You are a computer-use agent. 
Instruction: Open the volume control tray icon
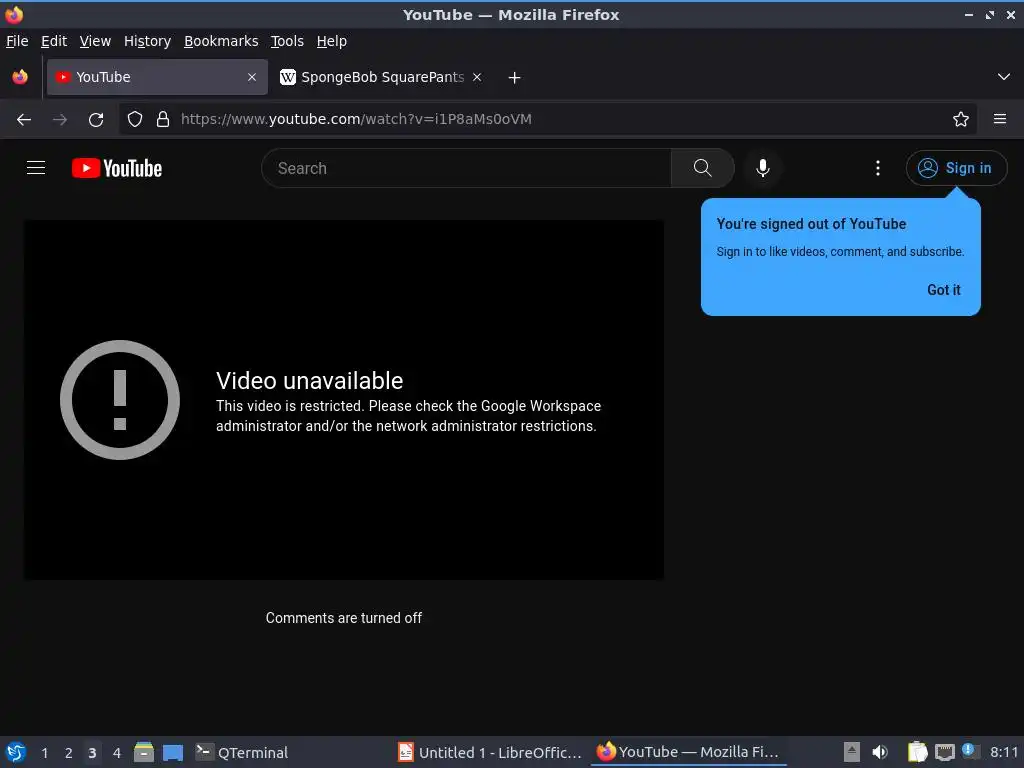click(880, 752)
